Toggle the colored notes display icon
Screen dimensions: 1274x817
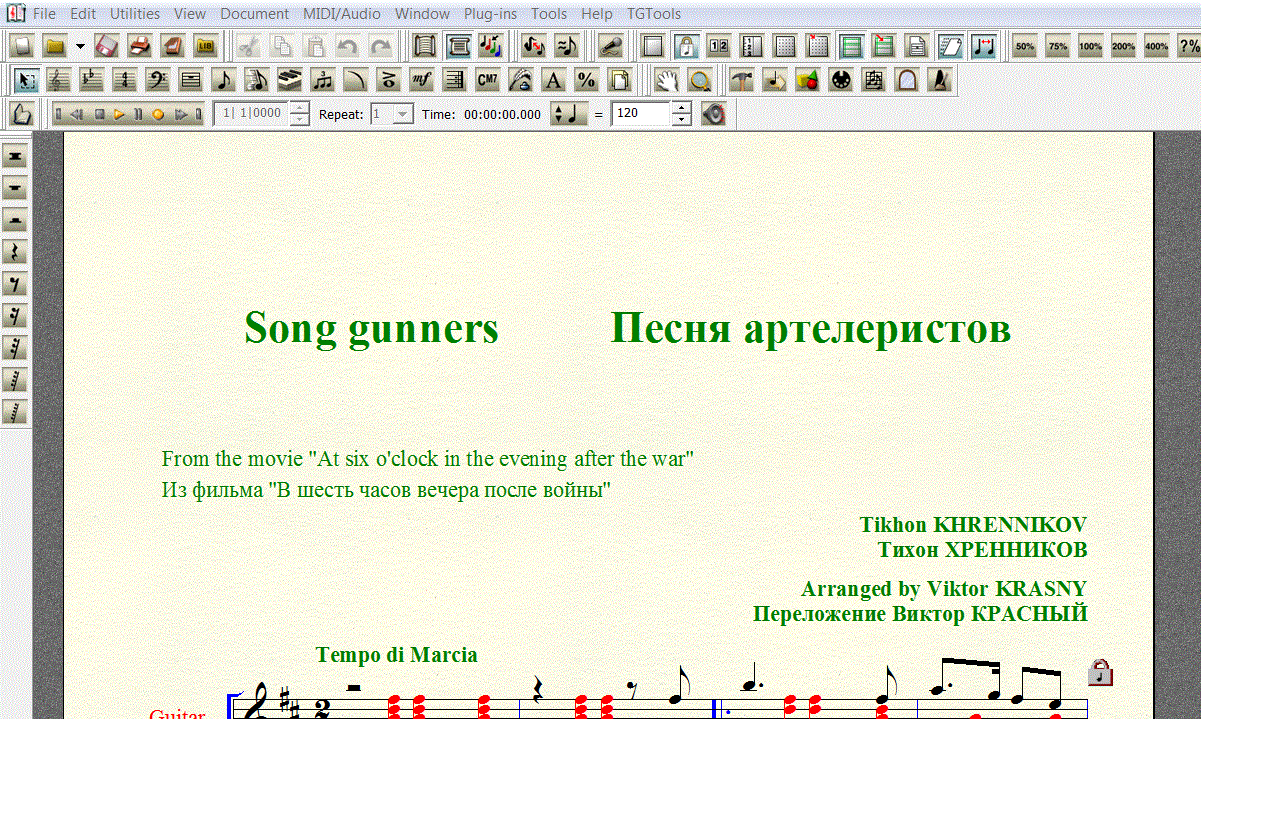(x=489, y=46)
